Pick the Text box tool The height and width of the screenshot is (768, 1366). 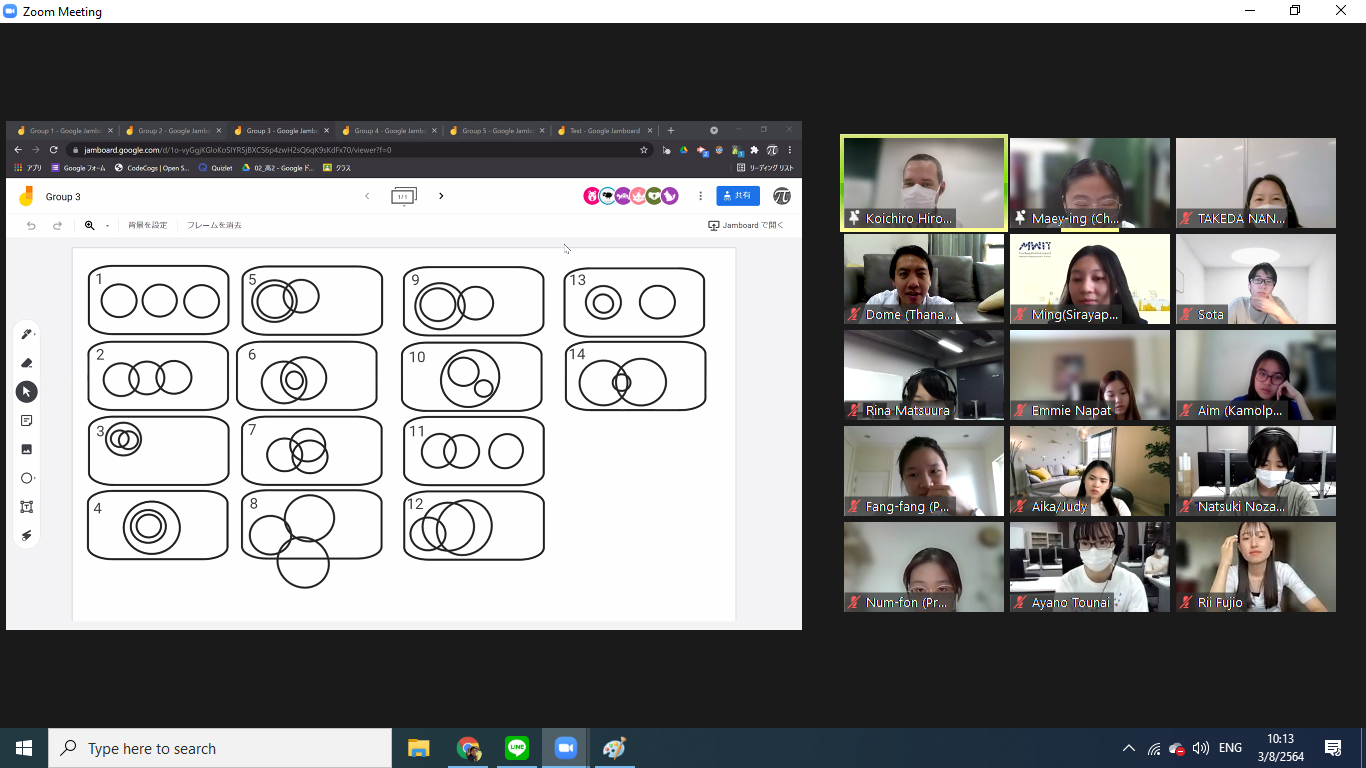[x=27, y=507]
